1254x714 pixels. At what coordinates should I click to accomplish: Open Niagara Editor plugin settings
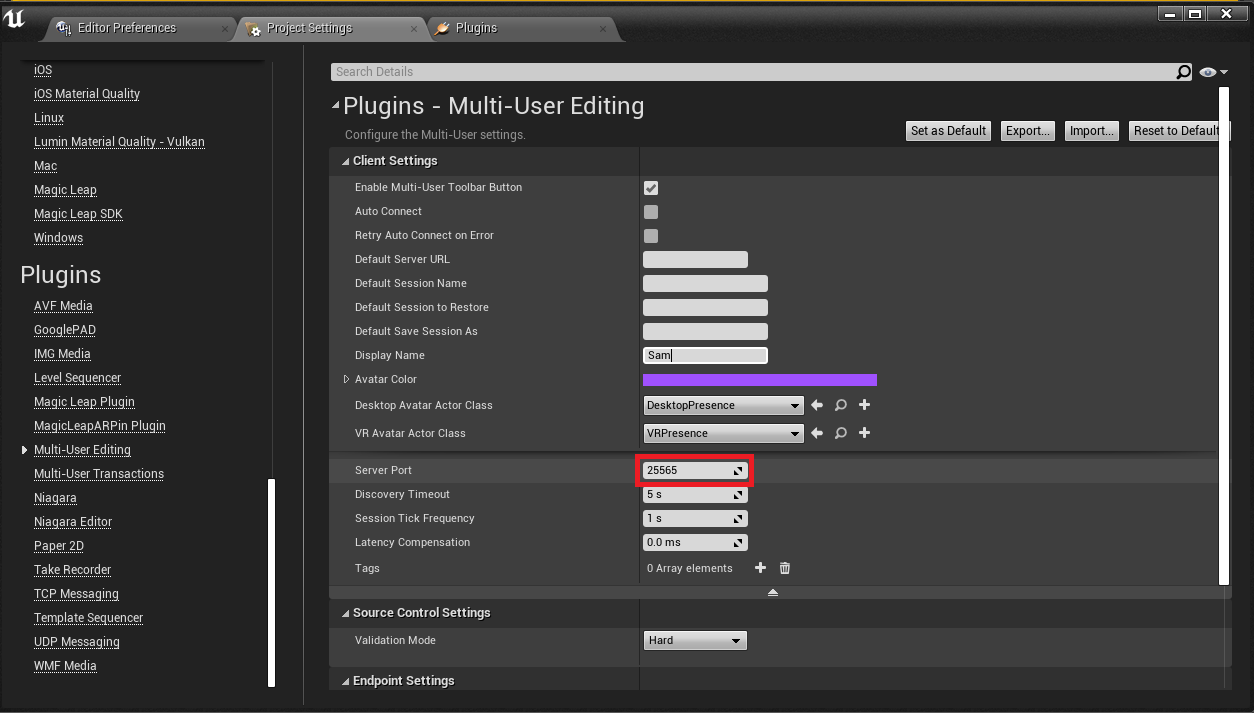73,522
